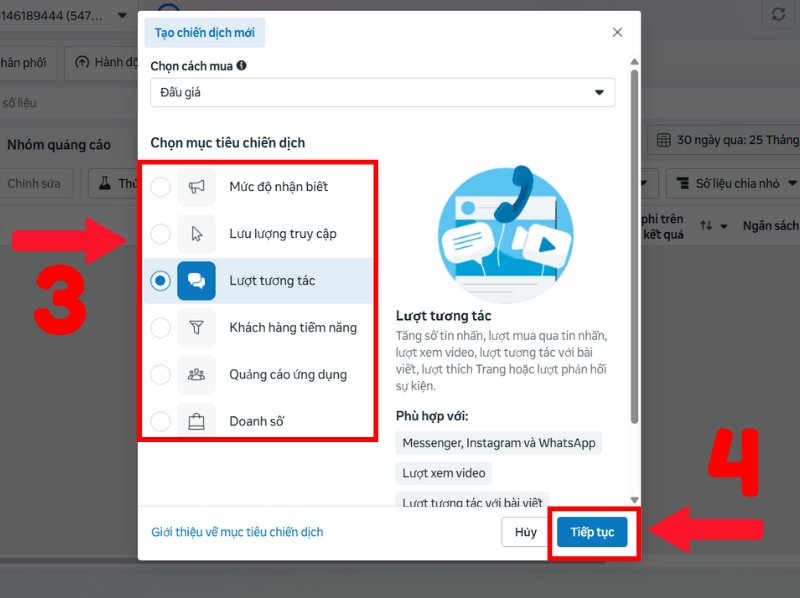Click the Khách hàng tiềm năng label
800x598 pixels.
point(293,328)
